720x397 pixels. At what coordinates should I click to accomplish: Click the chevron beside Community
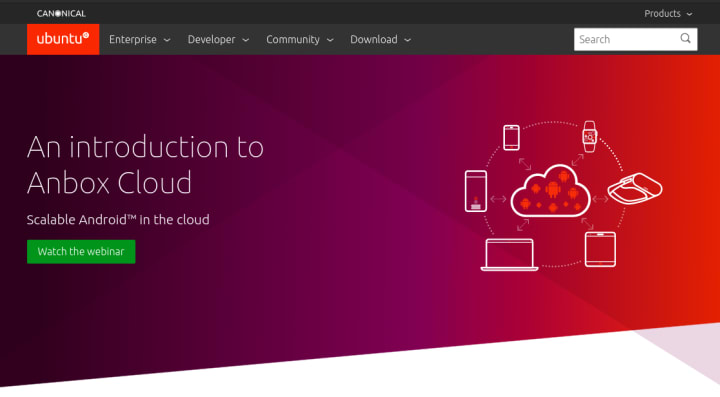[330, 40]
